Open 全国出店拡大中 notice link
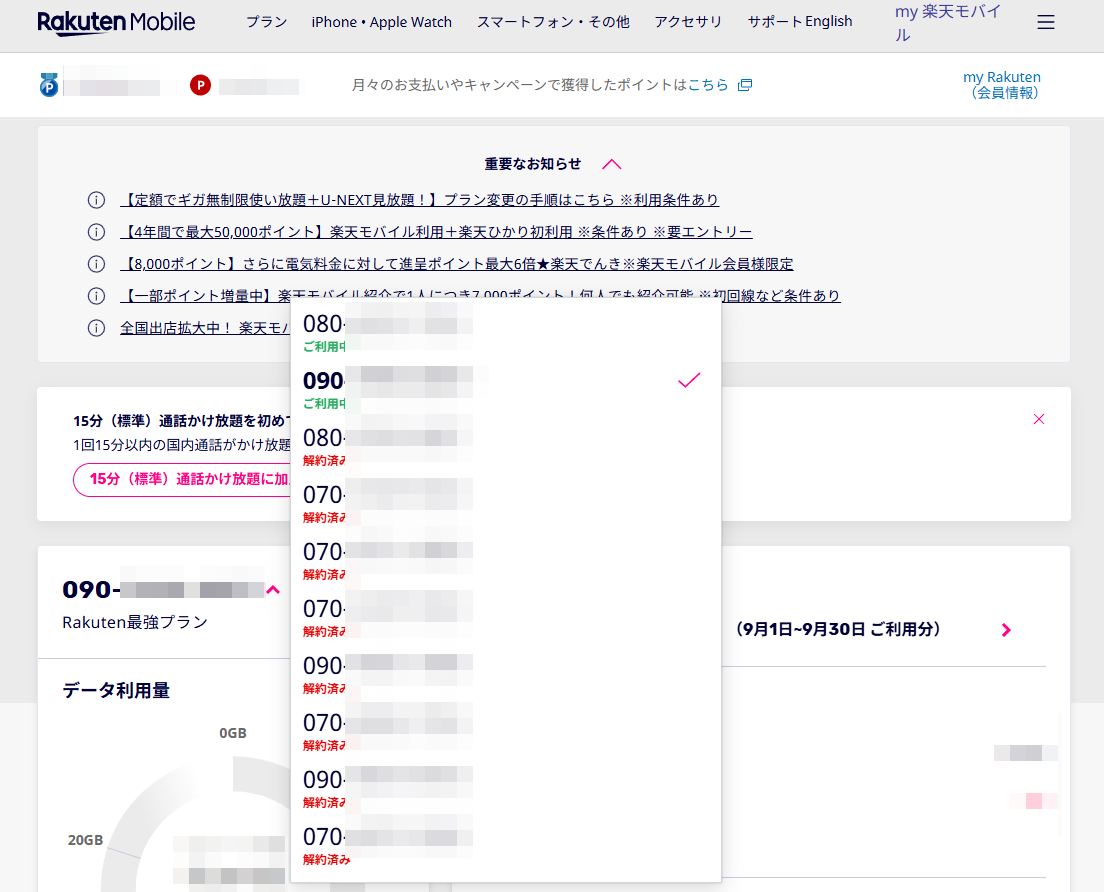Image resolution: width=1104 pixels, height=892 pixels. (205, 328)
